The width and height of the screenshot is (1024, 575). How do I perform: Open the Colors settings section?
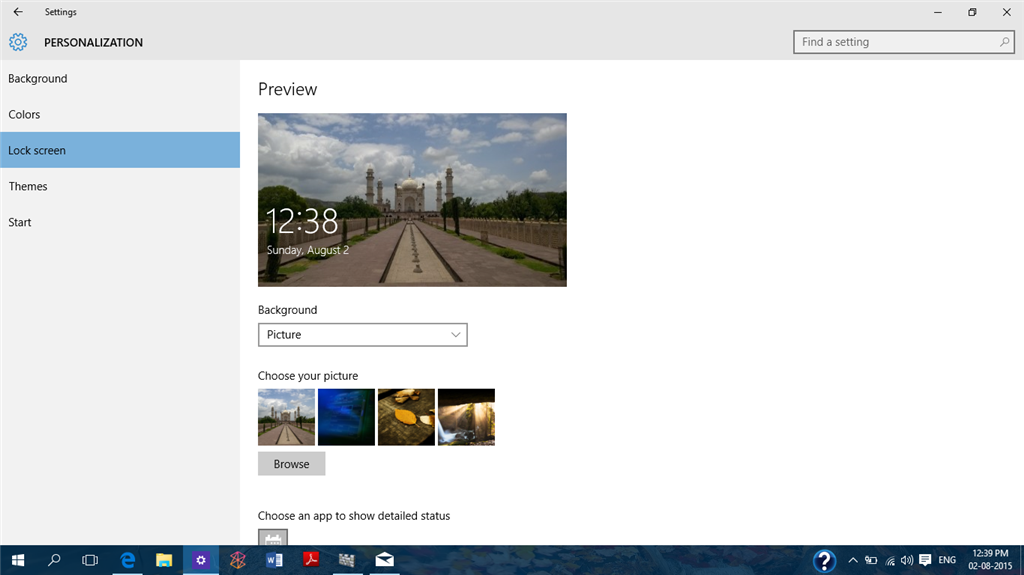[120, 114]
